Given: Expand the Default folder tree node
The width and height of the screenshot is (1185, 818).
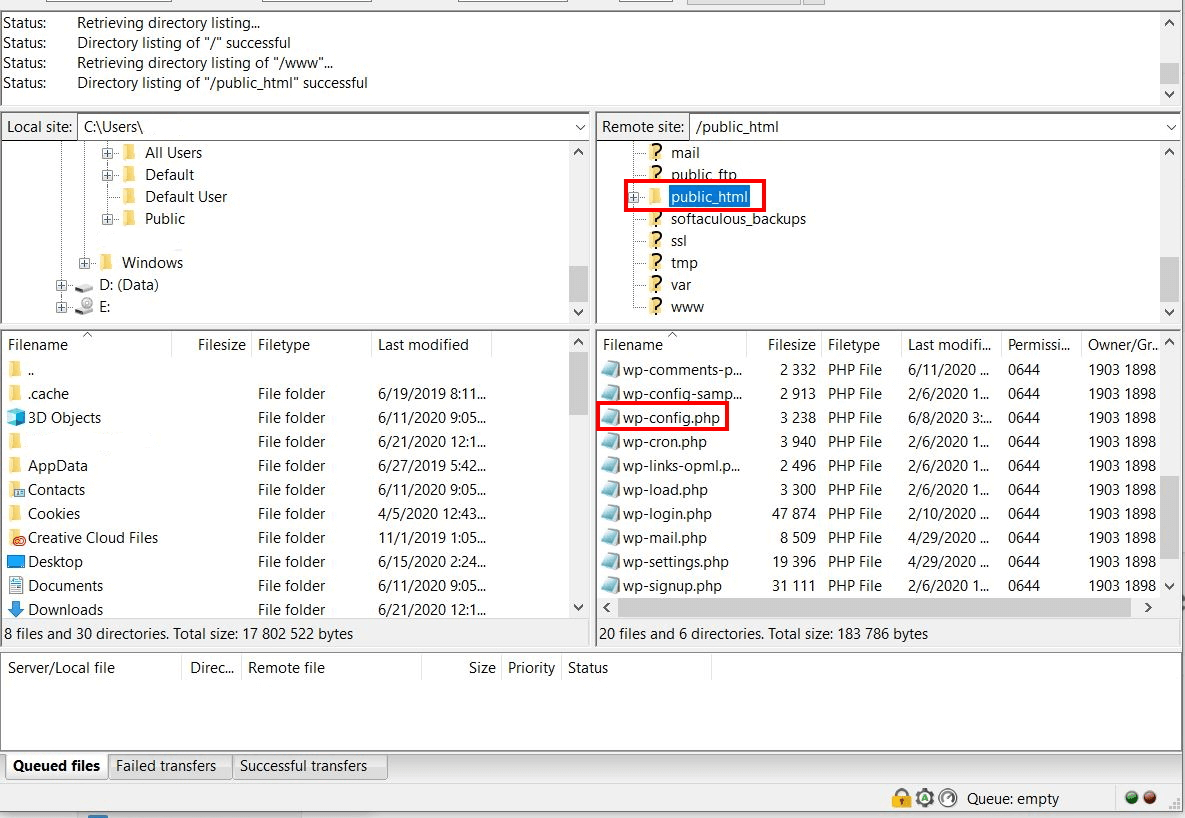Looking at the screenshot, I should (x=107, y=175).
